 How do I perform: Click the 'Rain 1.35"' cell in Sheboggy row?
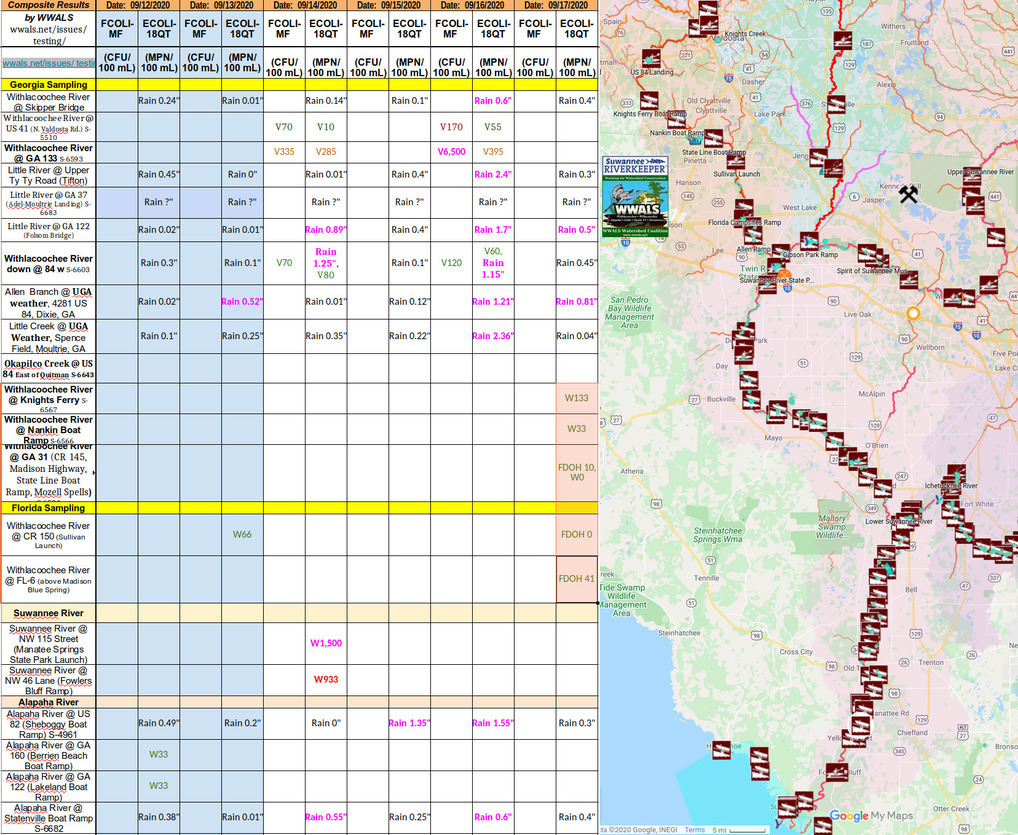pyautogui.click(x=410, y=723)
